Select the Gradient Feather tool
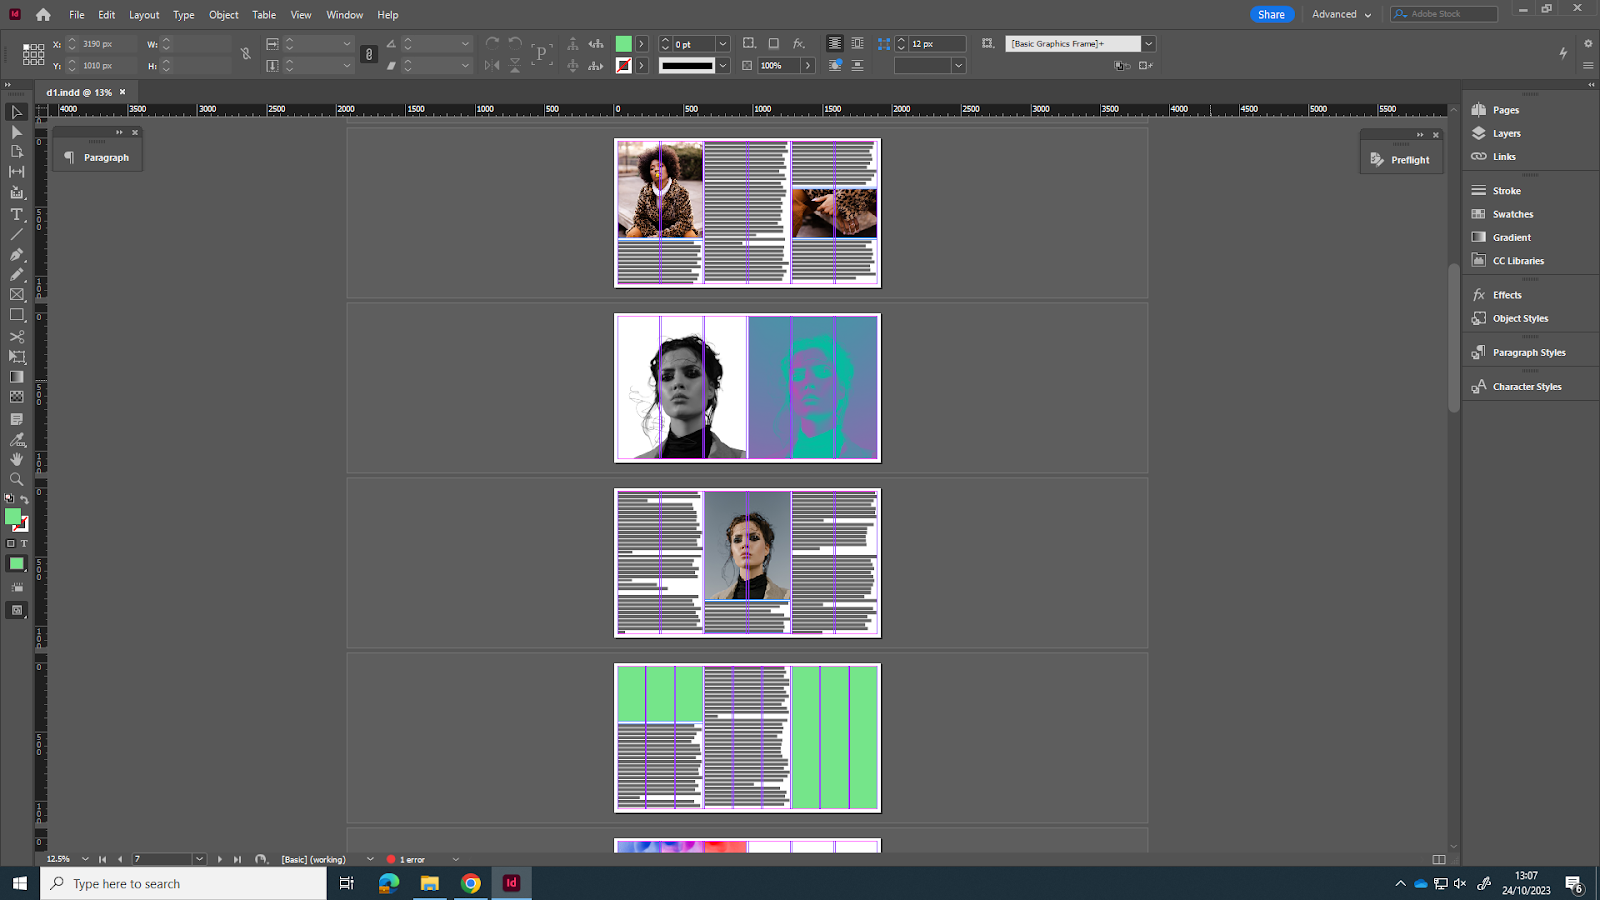Image resolution: width=1600 pixels, height=900 pixels. (16, 397)
